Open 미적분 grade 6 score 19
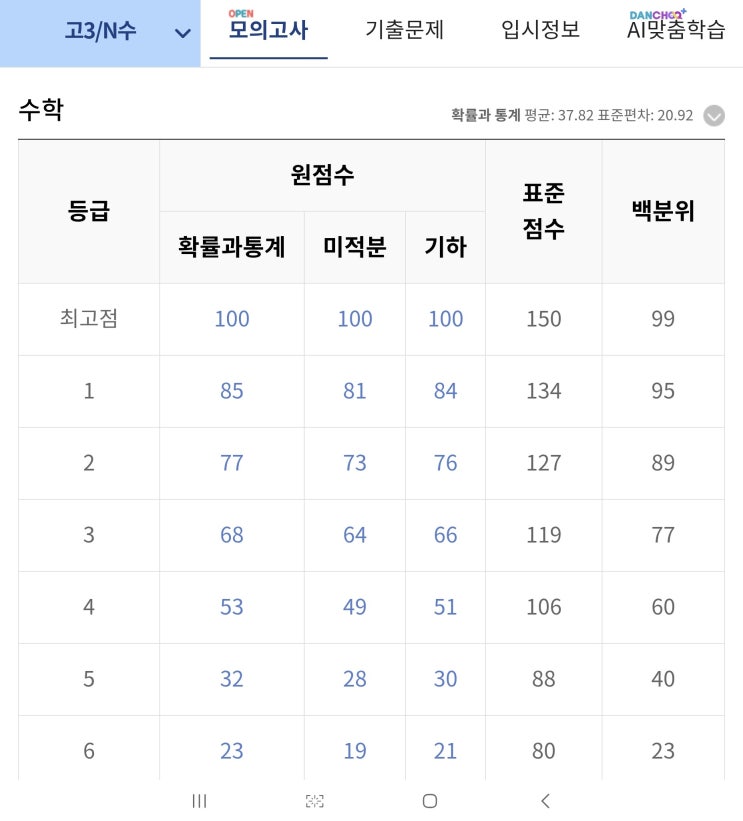Image resolution: width=743 pixels, height=821 pixels. tap(355, 751)
